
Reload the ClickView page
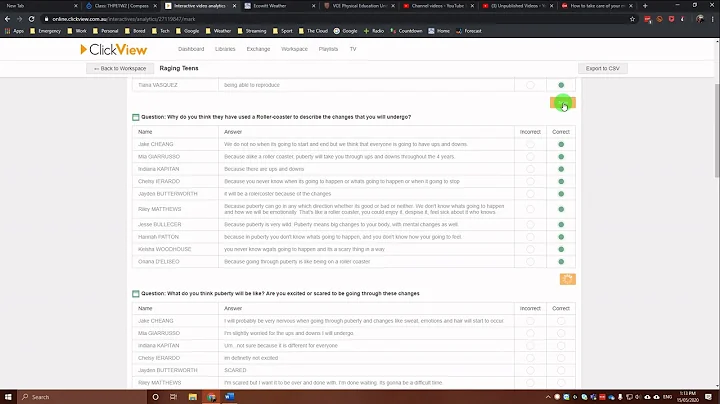[31, 19]
